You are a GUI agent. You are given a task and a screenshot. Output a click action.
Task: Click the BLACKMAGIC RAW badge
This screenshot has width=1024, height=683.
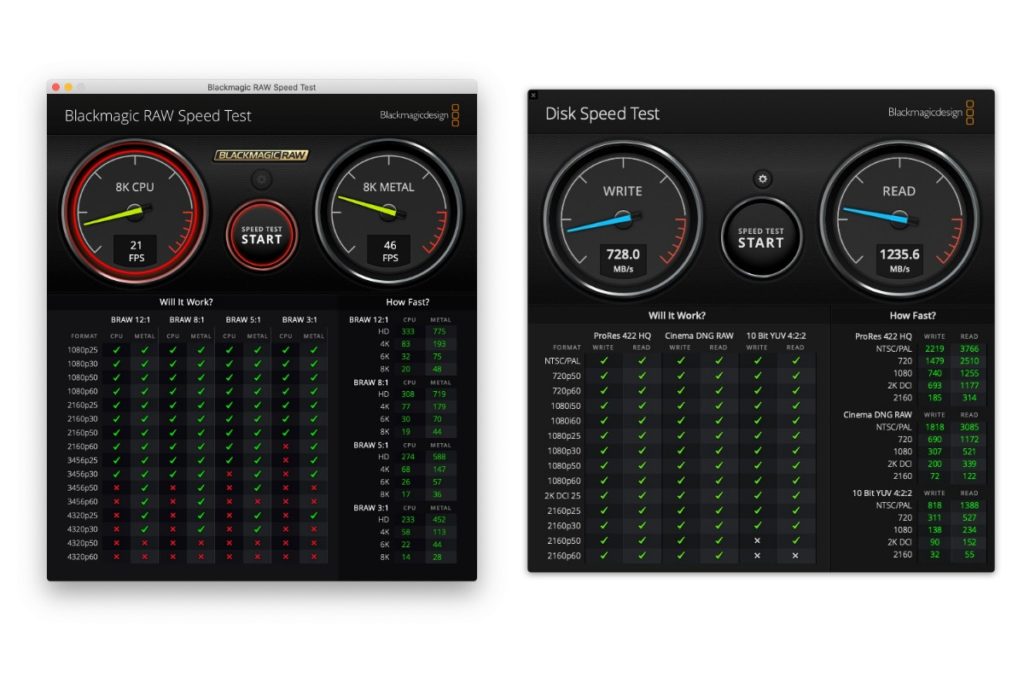click(x=262, y=155)
